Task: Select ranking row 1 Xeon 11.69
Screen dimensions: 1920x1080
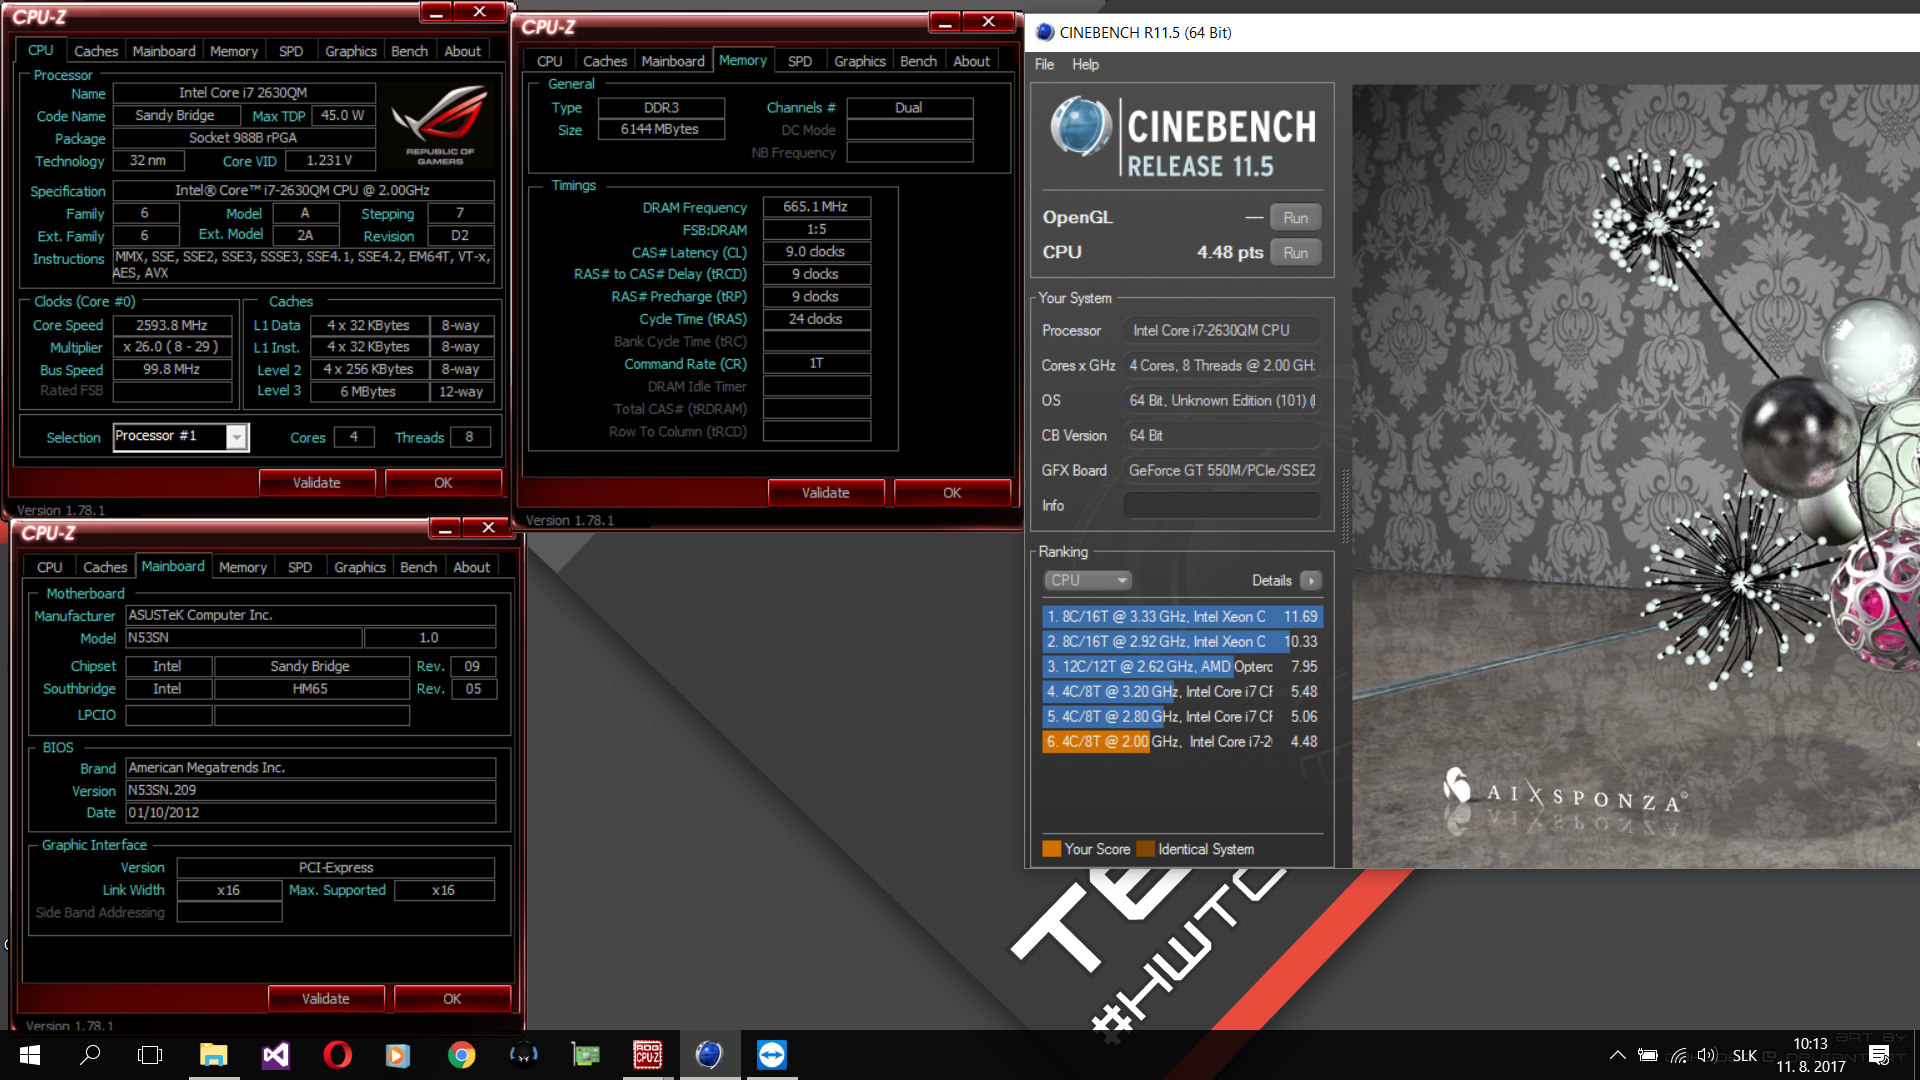Action: (1183, 617)
